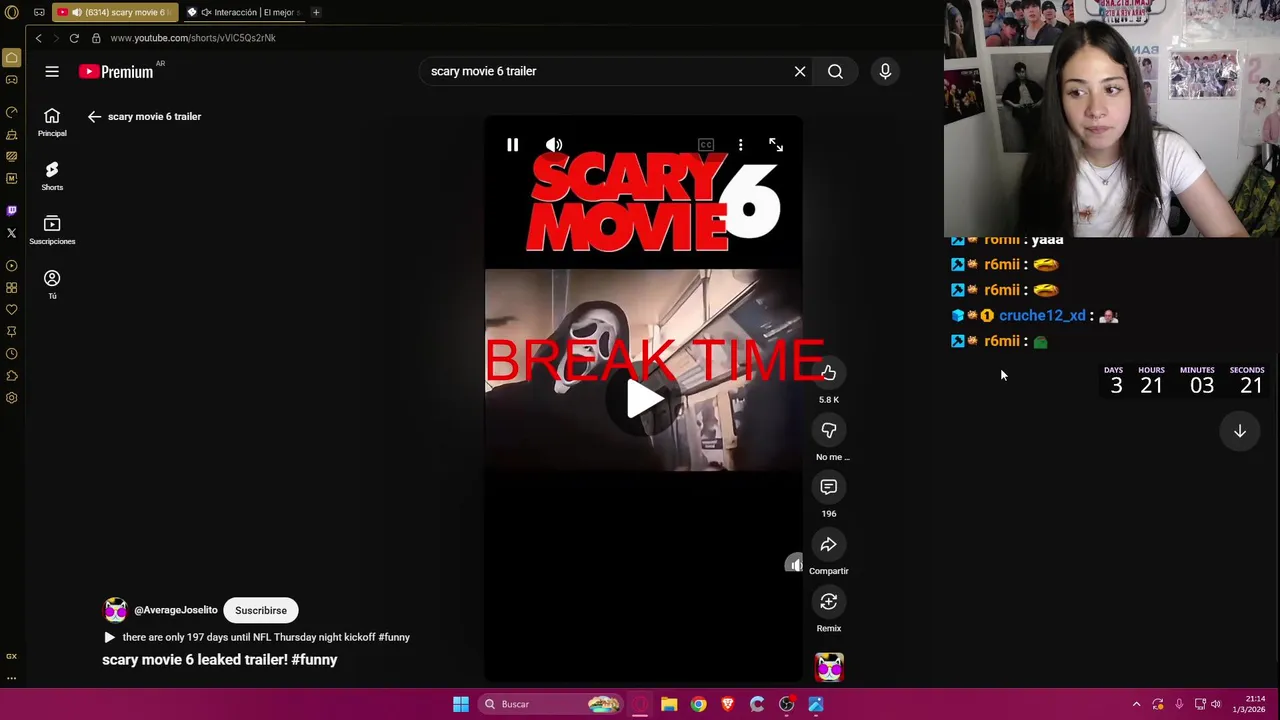Click cruche12_xd username in chat
The height and width of the screenshot is (720, 1280).
pos(1042,316)
